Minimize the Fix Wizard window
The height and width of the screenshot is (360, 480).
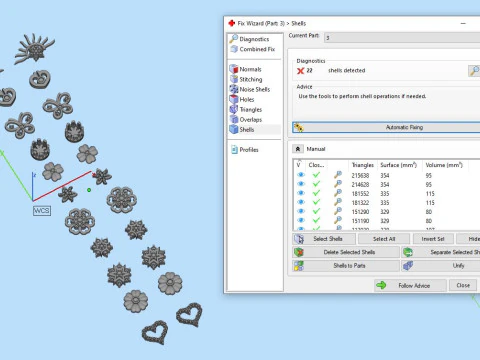[463, 23]
